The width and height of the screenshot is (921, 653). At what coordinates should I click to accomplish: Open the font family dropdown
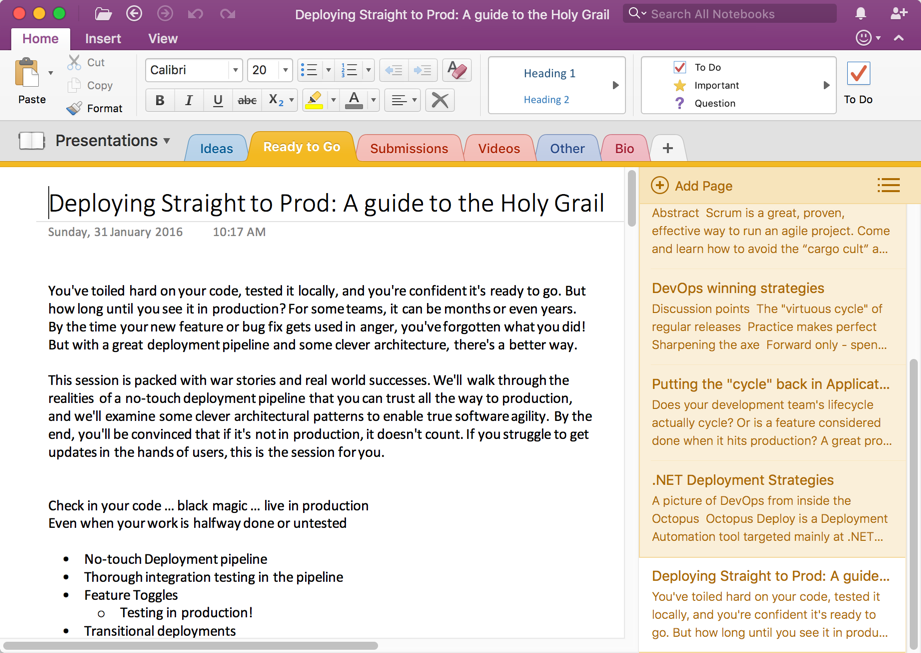click(193, 70)
